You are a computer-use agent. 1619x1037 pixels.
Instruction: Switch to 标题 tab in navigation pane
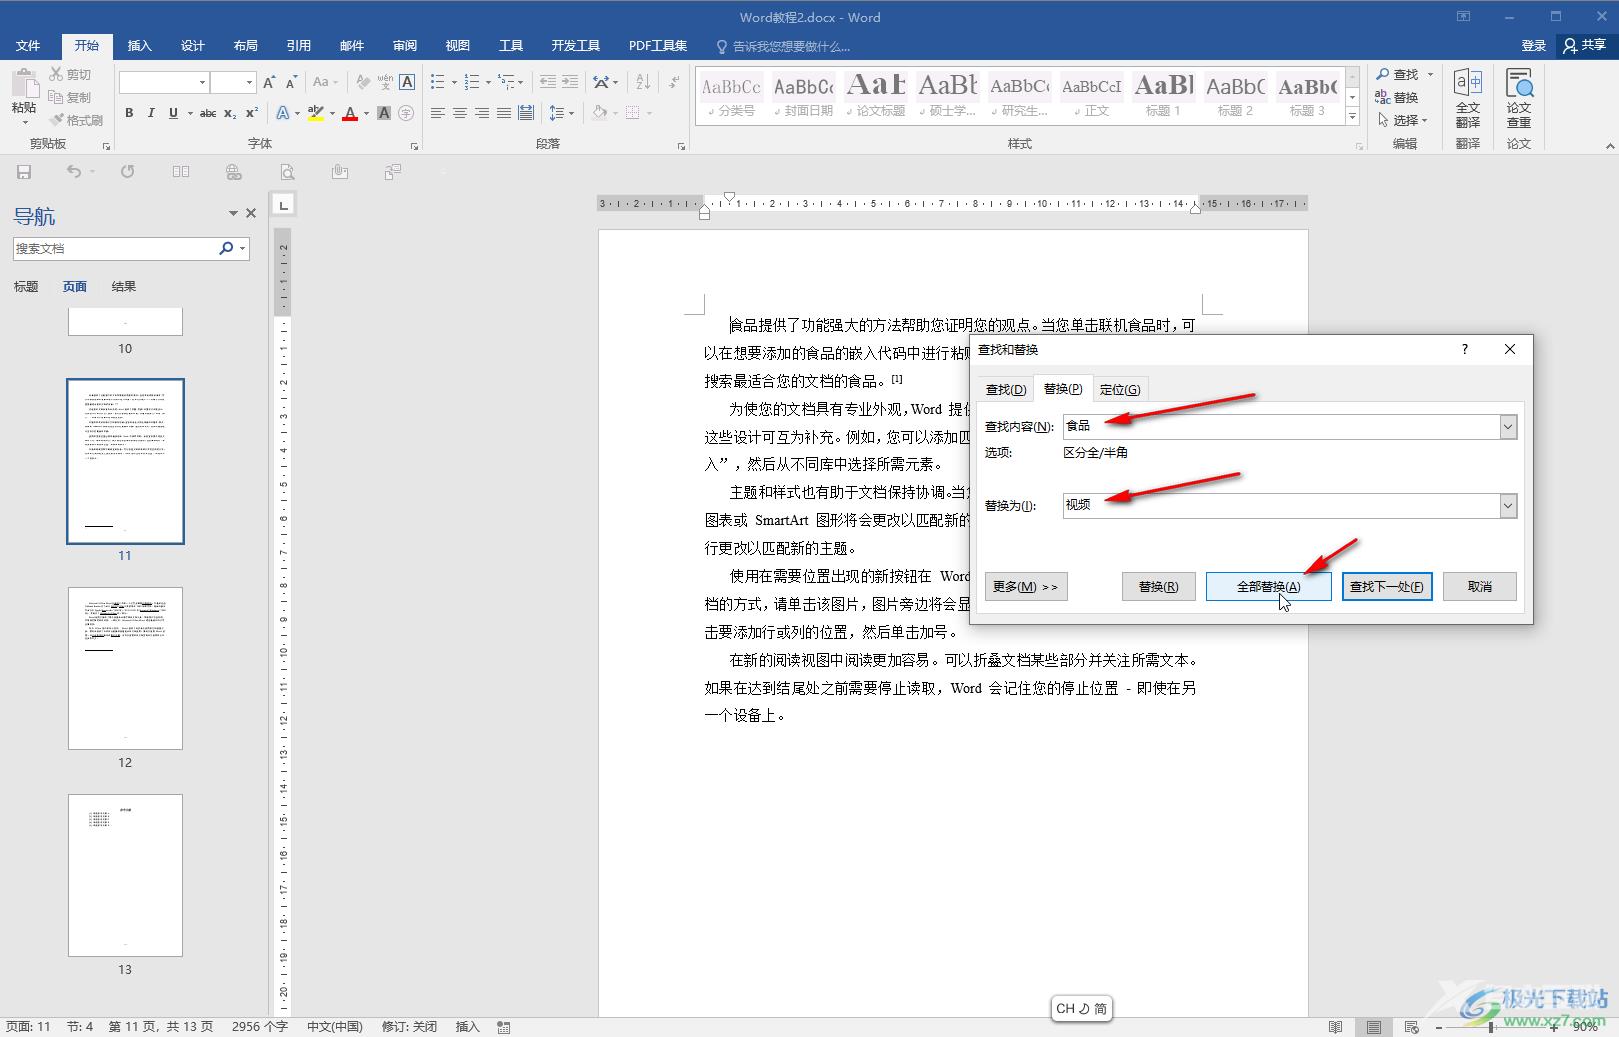point(26,287)
